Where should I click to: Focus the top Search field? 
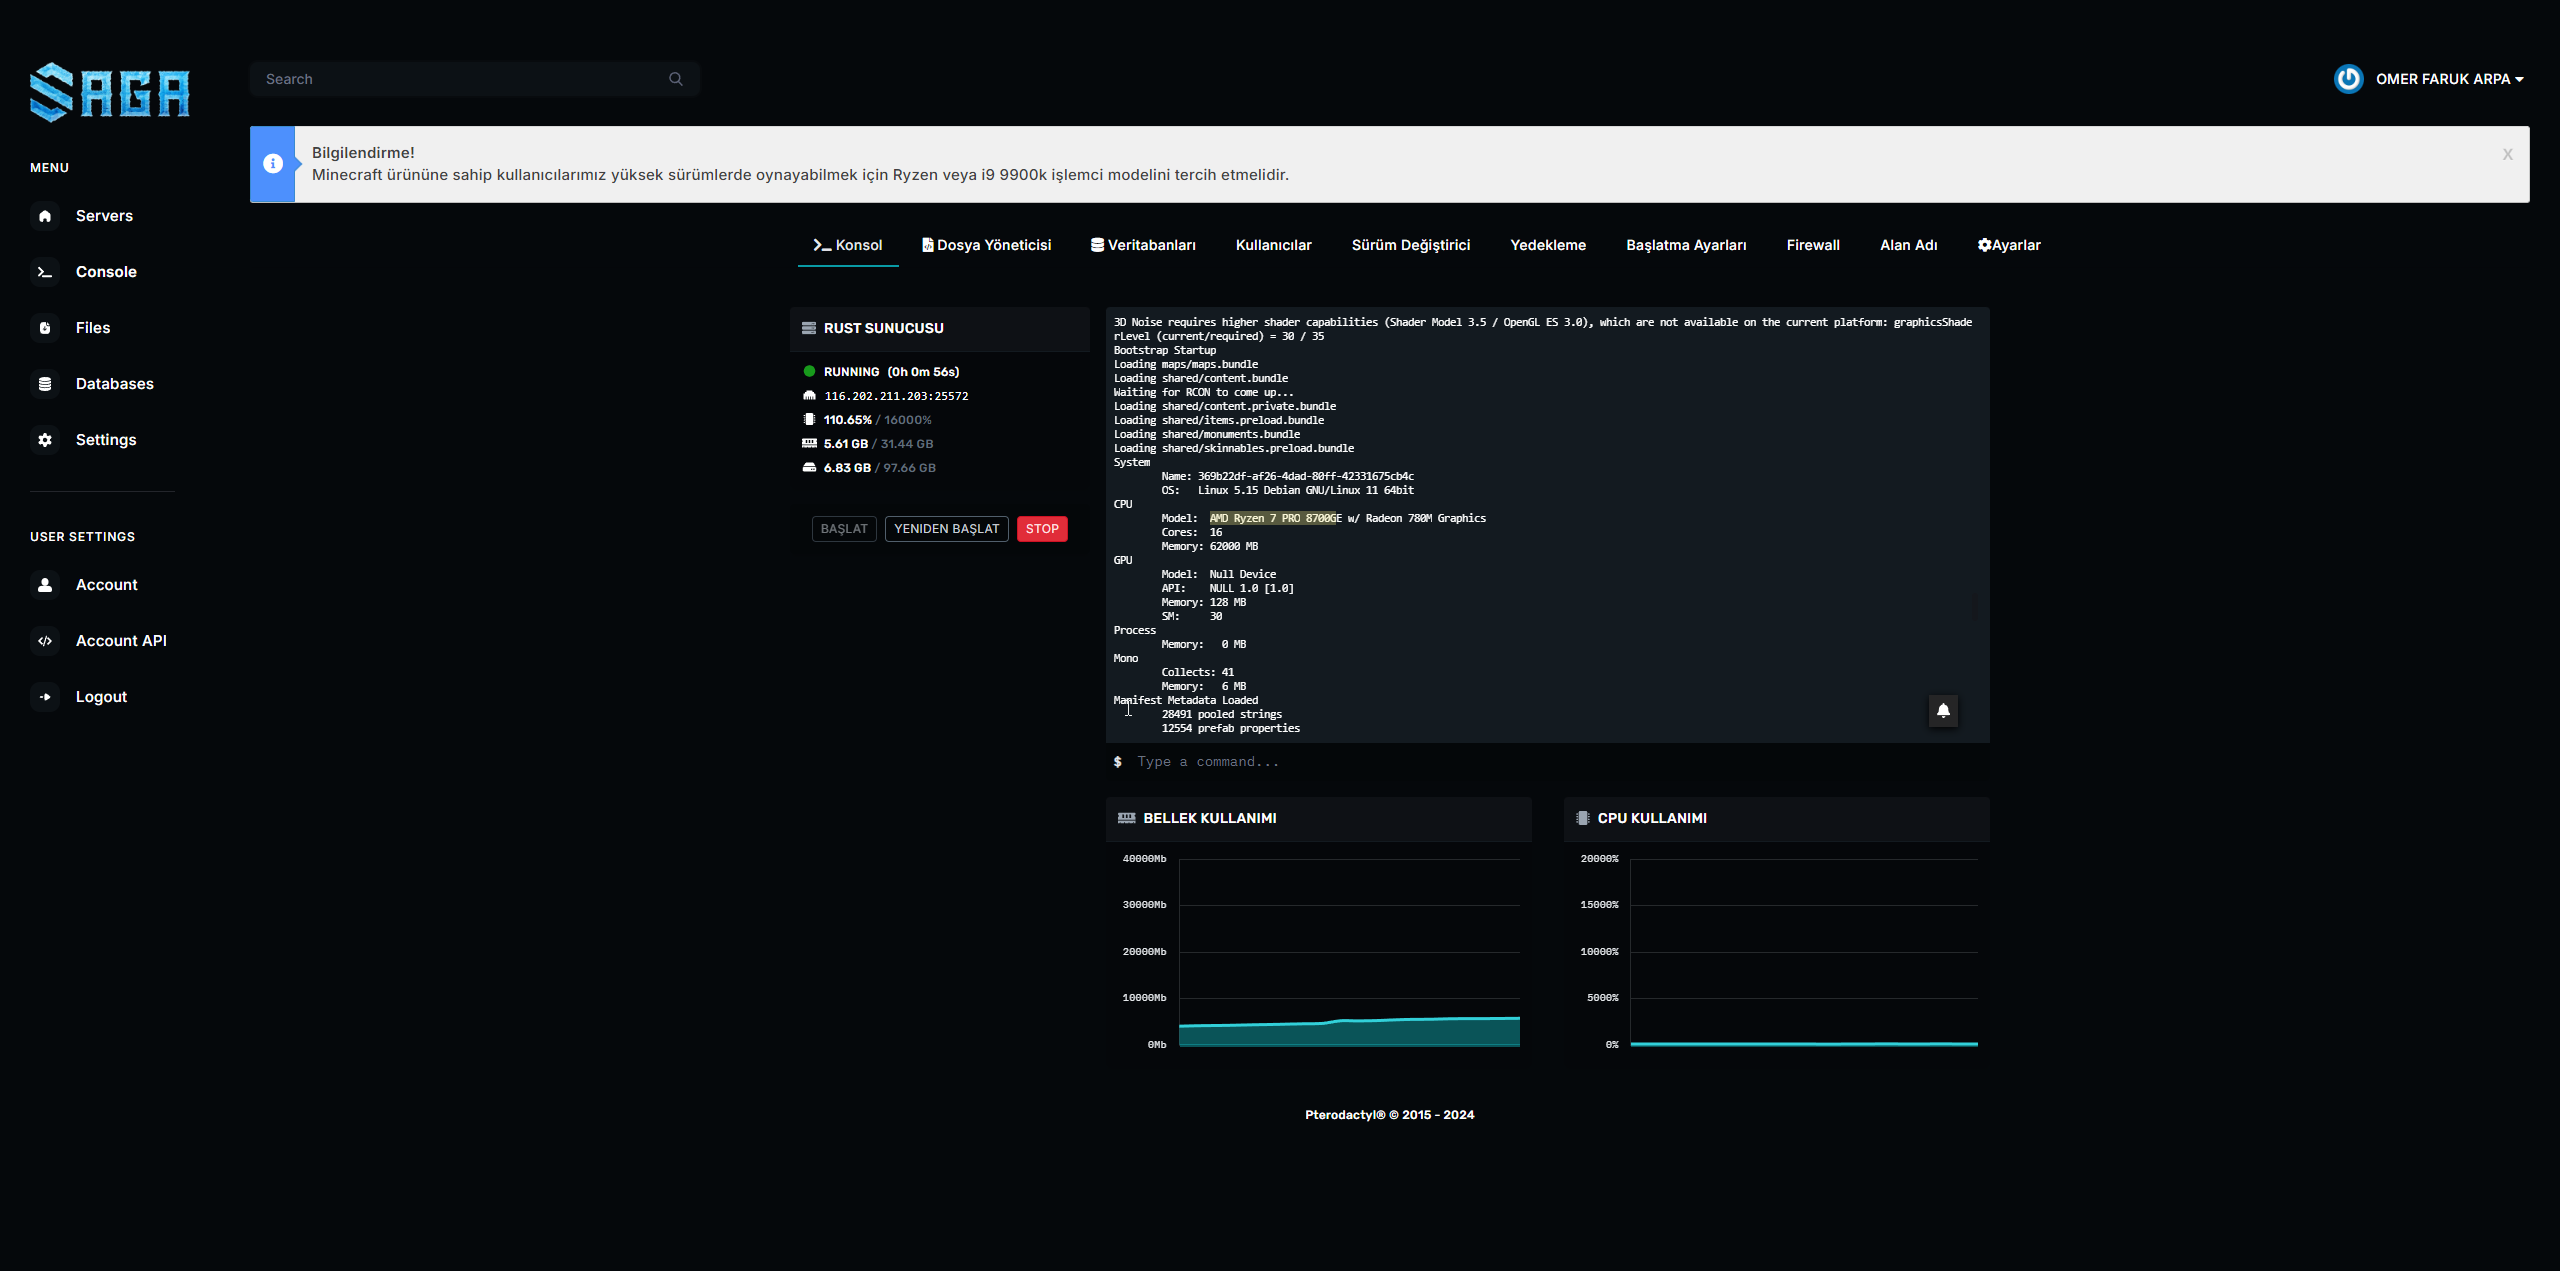475,79
